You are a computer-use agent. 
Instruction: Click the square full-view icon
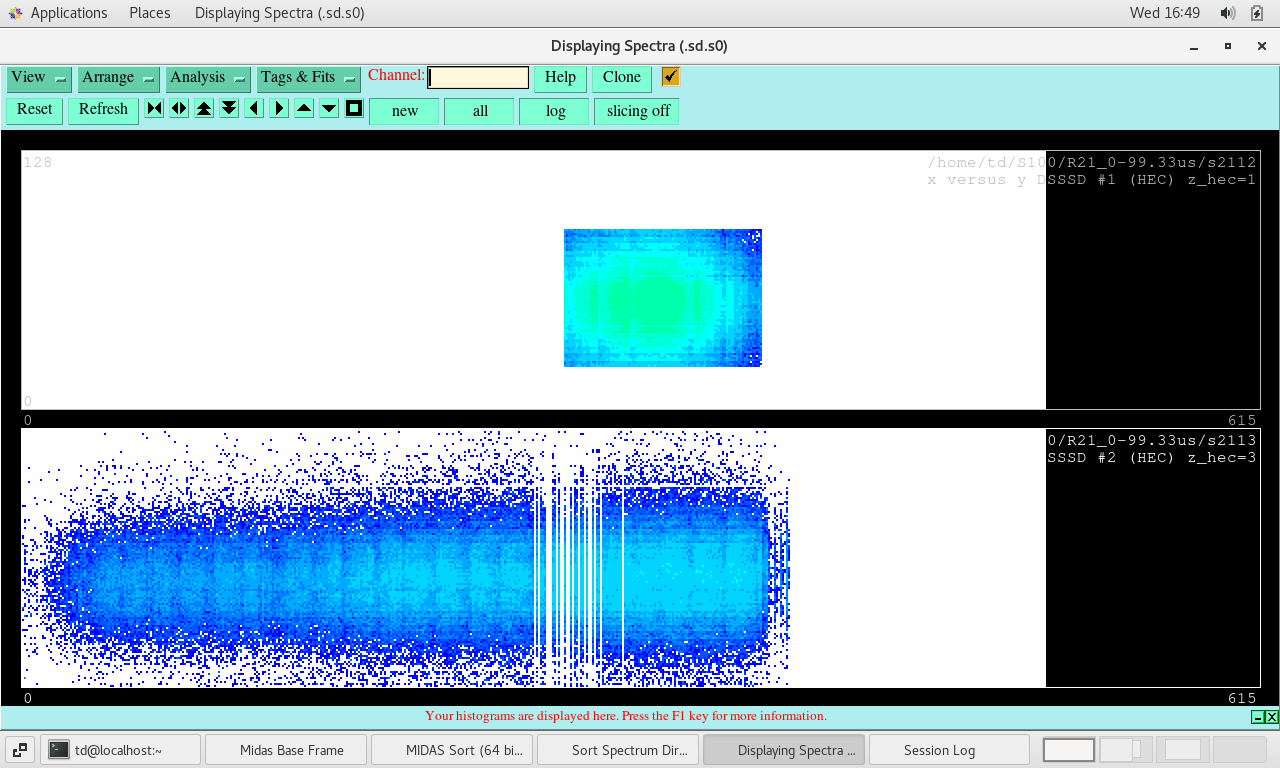coord(354,109)
